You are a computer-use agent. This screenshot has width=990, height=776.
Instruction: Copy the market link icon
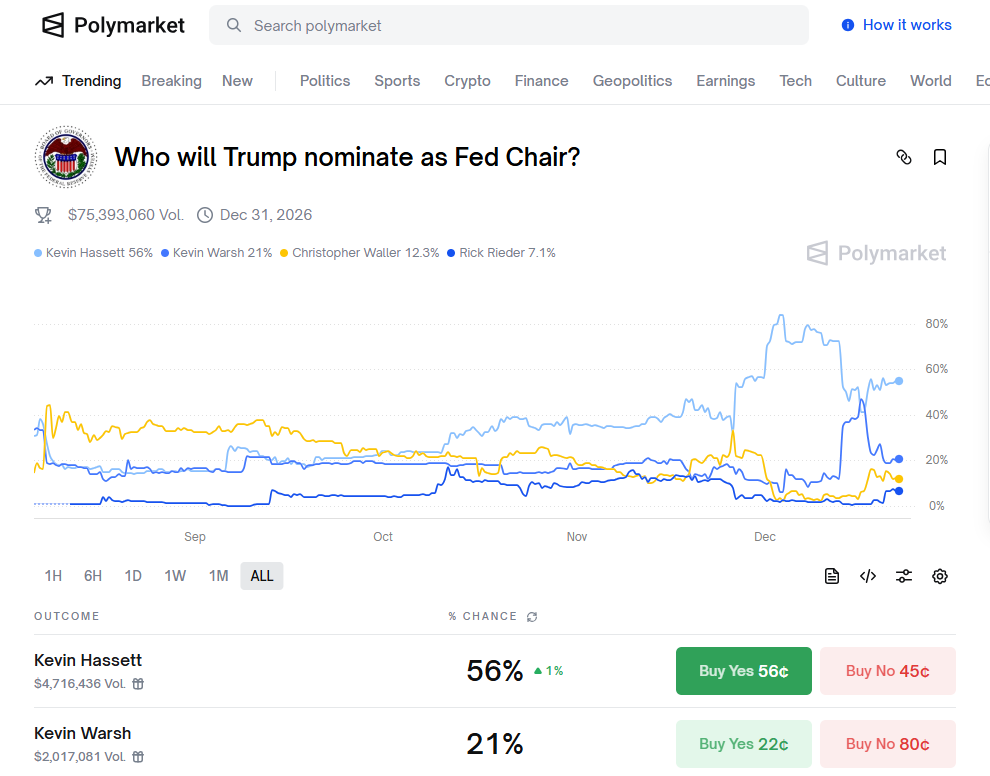coord(904,157)
